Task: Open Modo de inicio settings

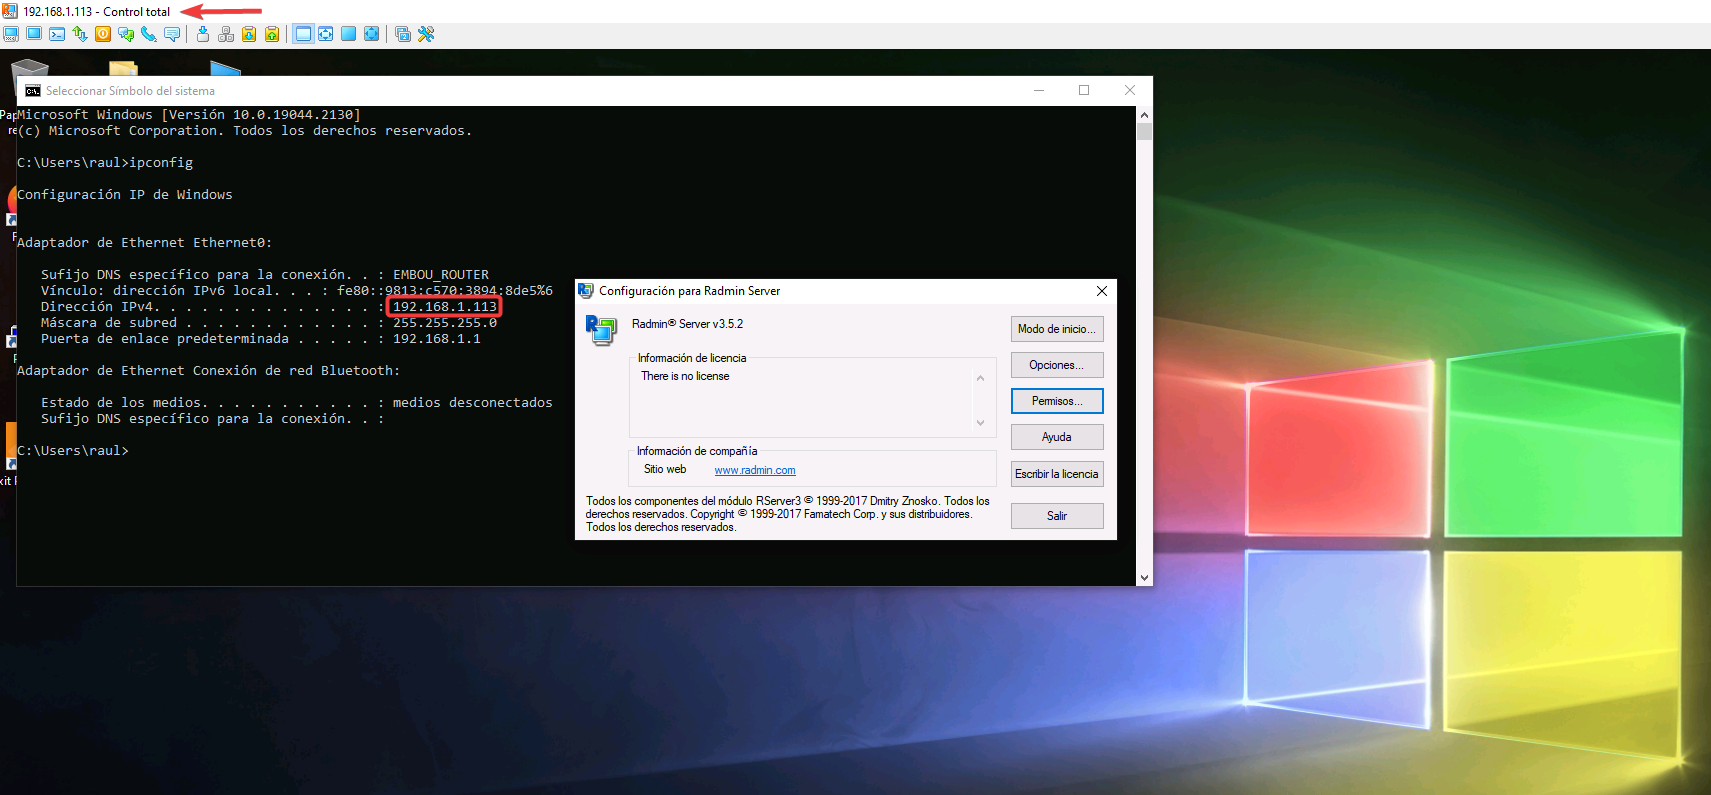Action: 1056,329
